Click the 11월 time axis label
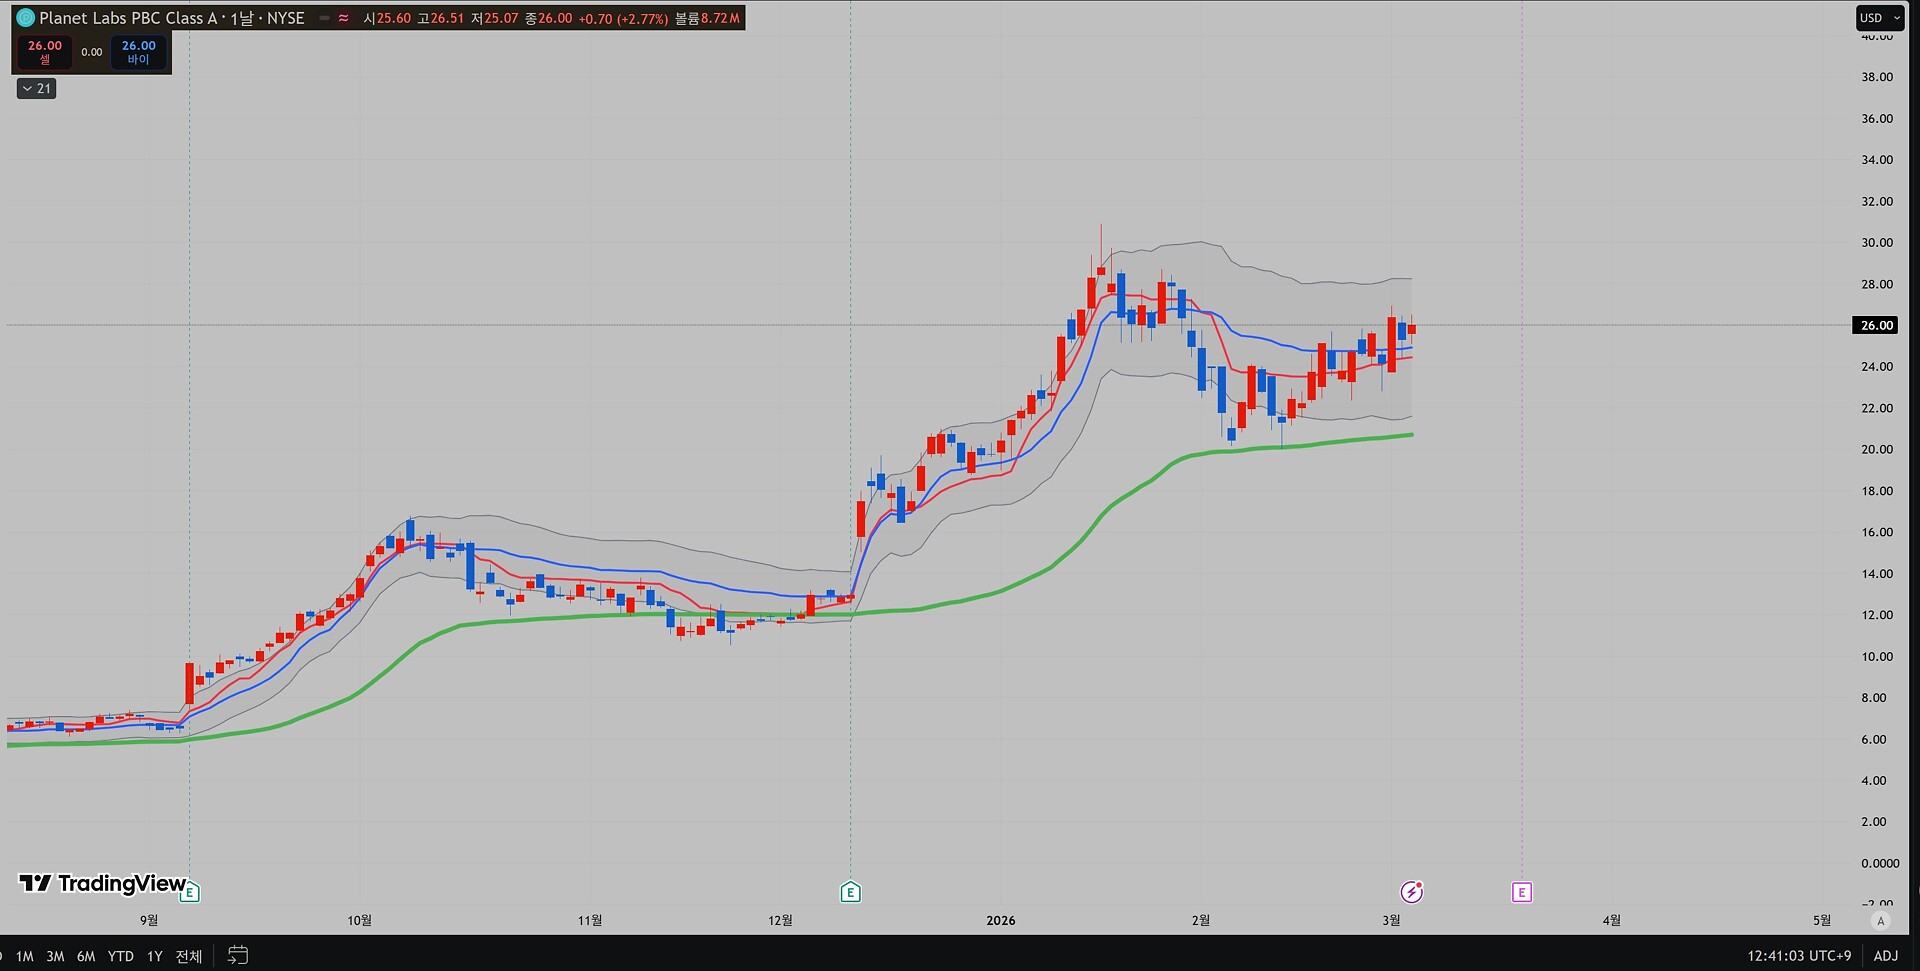Image resolution: width=1920 pixels, height=971 pixels. [590, 920]
